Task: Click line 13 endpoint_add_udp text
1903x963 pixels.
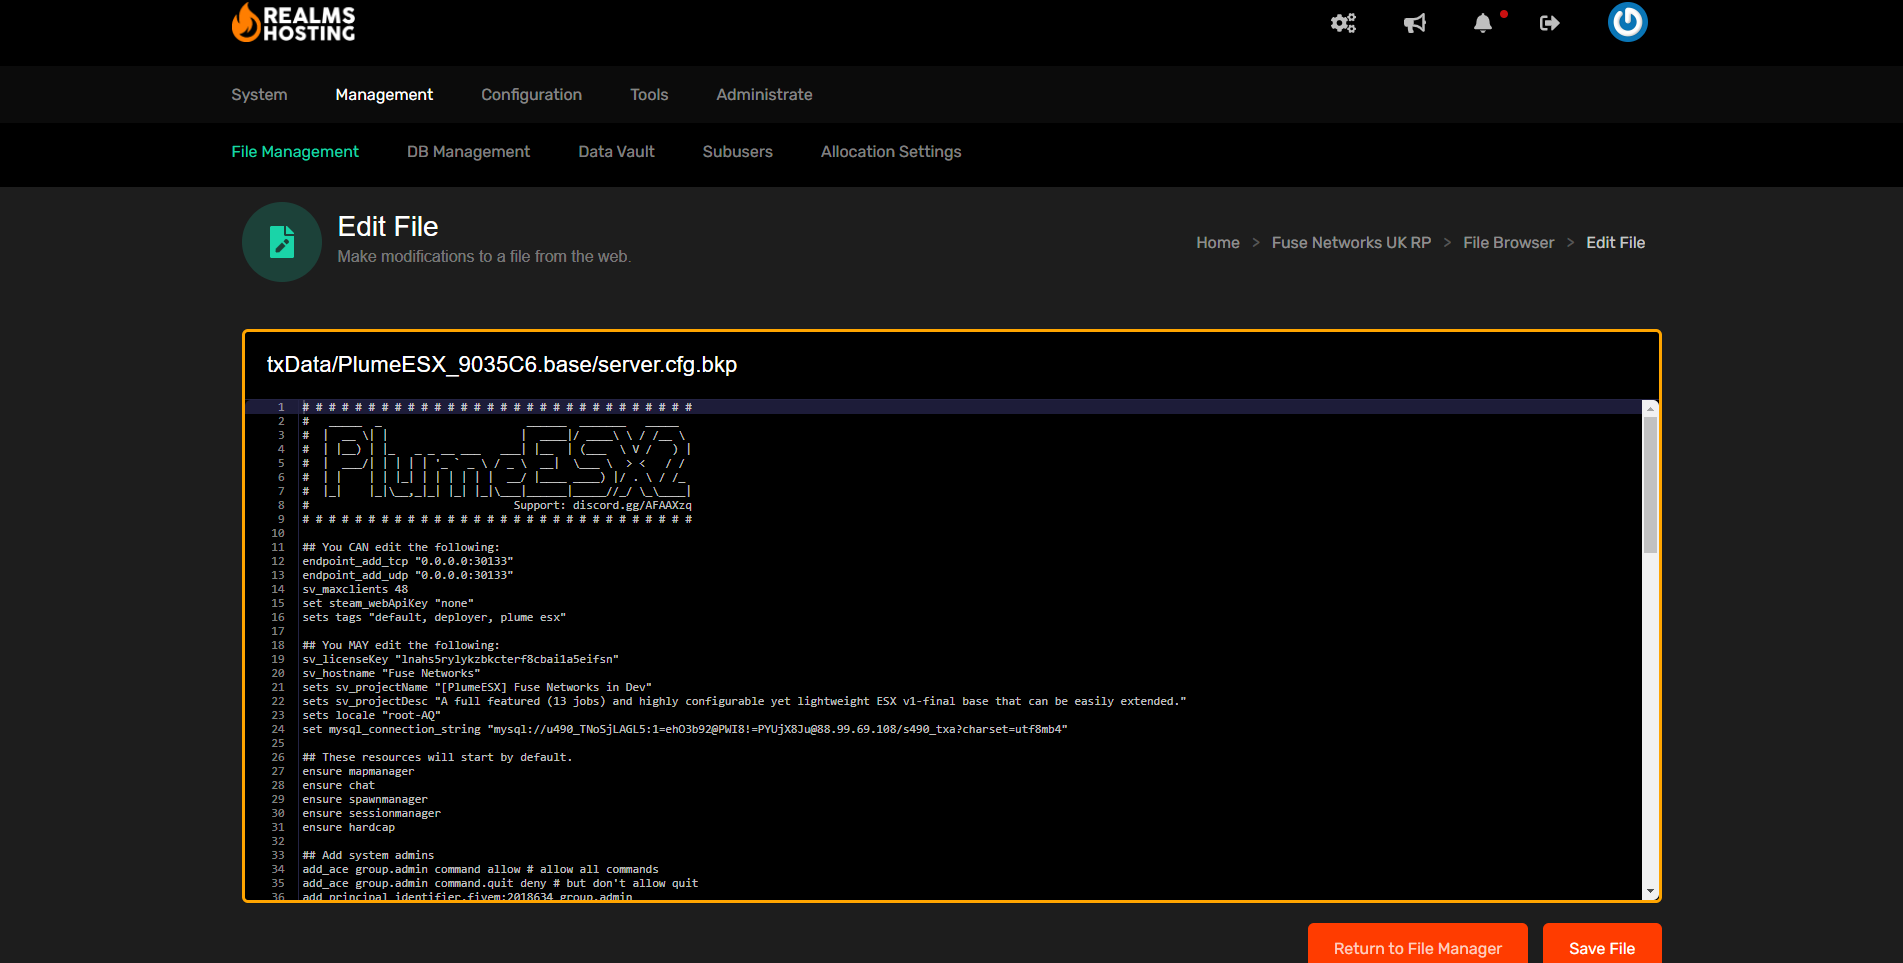Action: coord(407,575)
